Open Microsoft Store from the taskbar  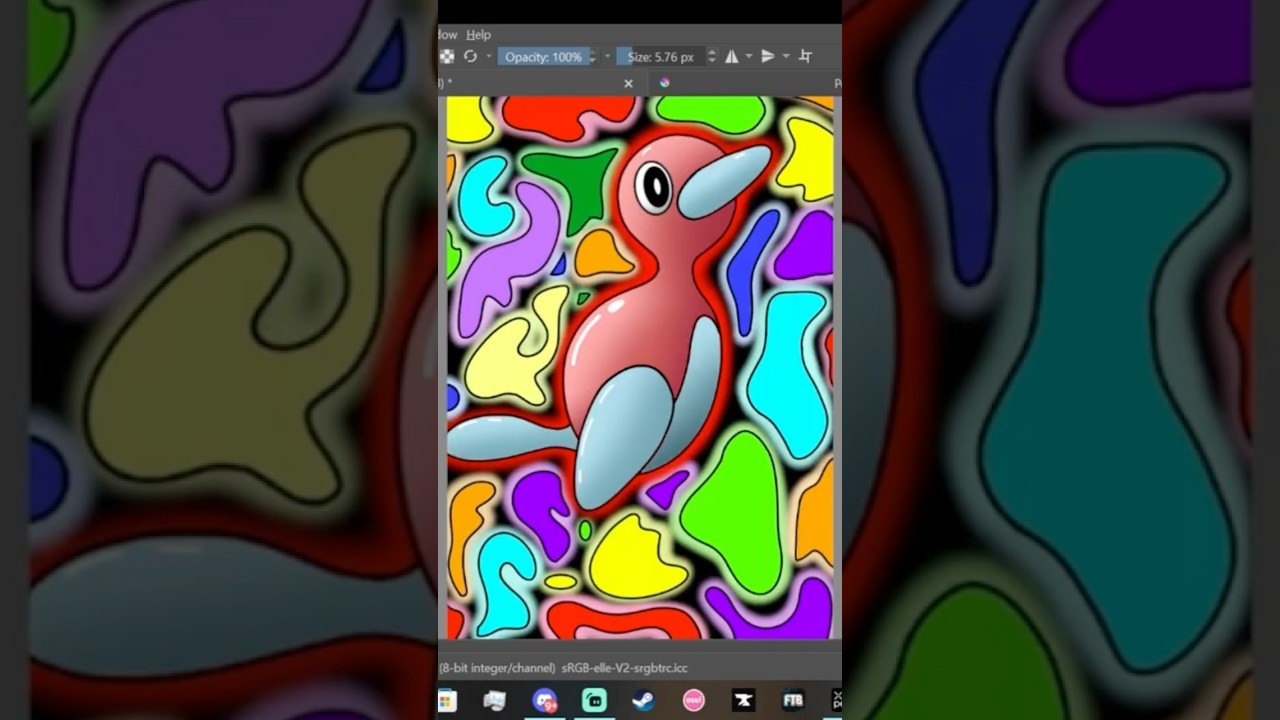click(x=447, y=701)
